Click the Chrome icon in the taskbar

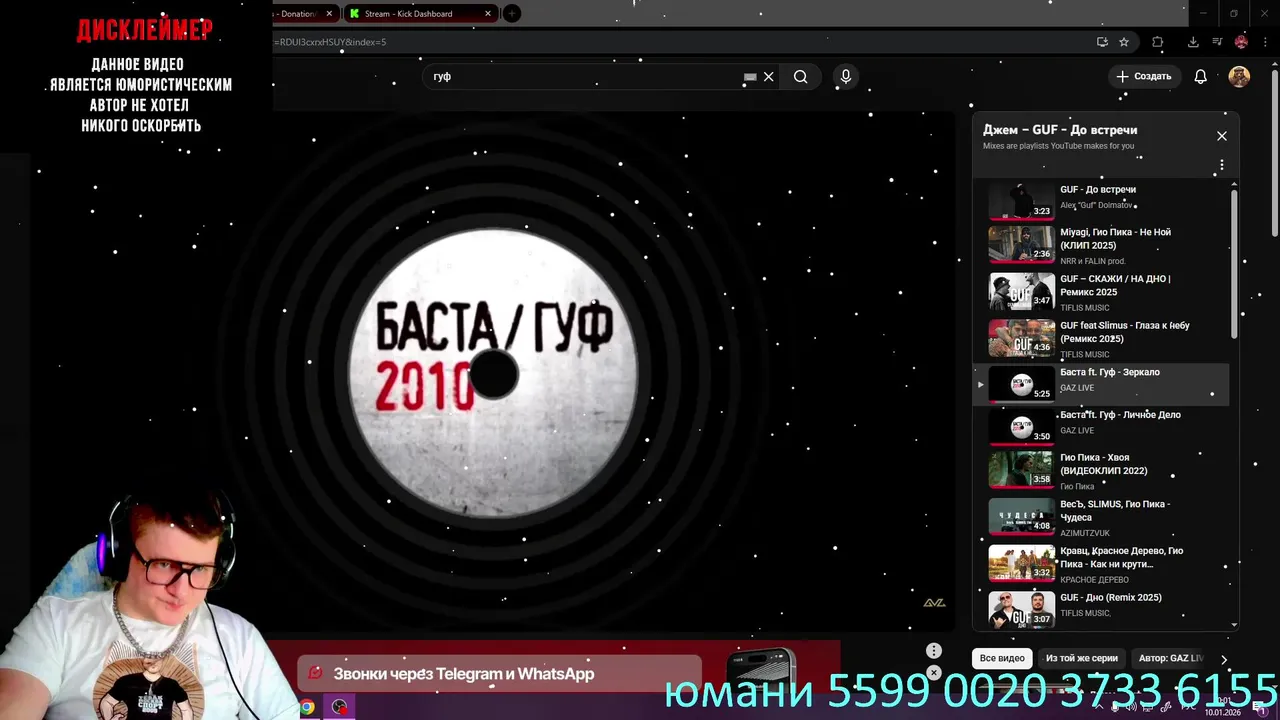point(307,707)
